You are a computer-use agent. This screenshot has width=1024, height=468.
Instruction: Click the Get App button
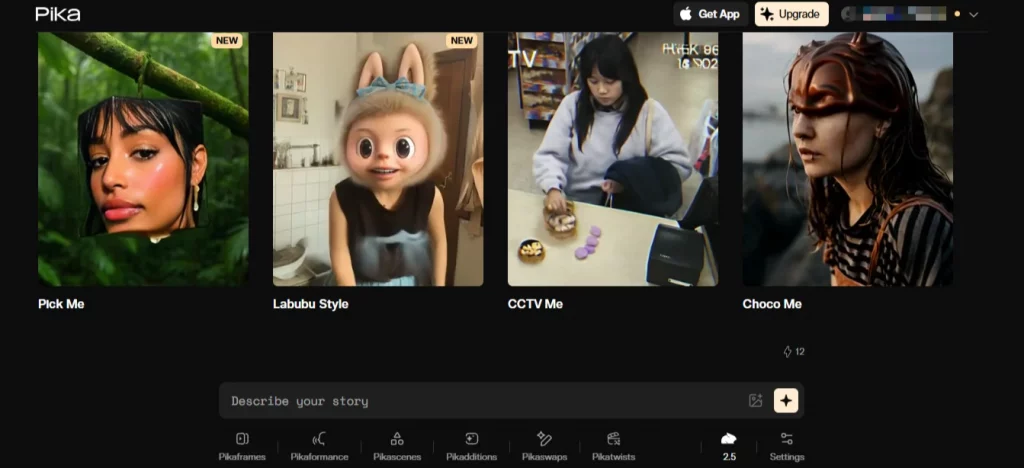tap(710, 14)
